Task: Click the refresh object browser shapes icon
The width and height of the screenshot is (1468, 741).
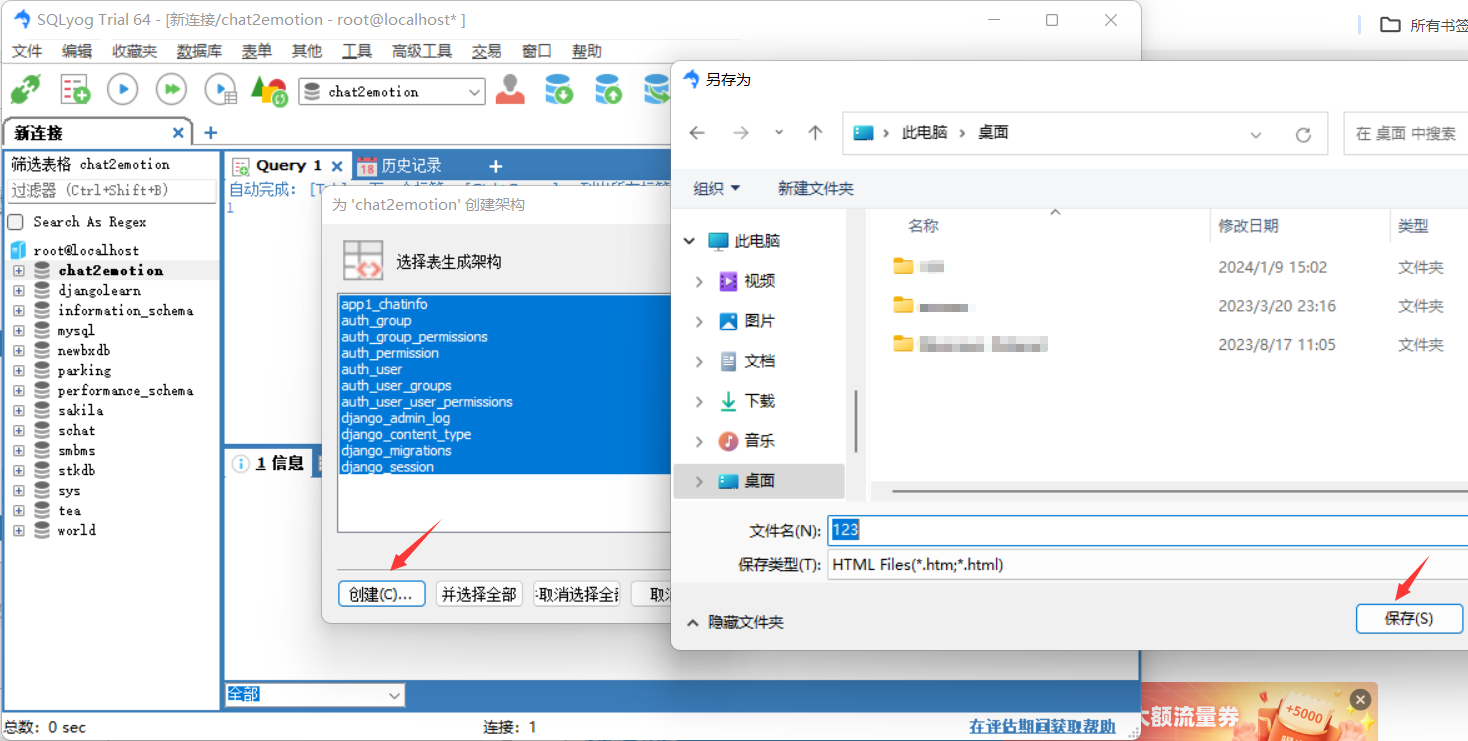Action: coord(269,91)
